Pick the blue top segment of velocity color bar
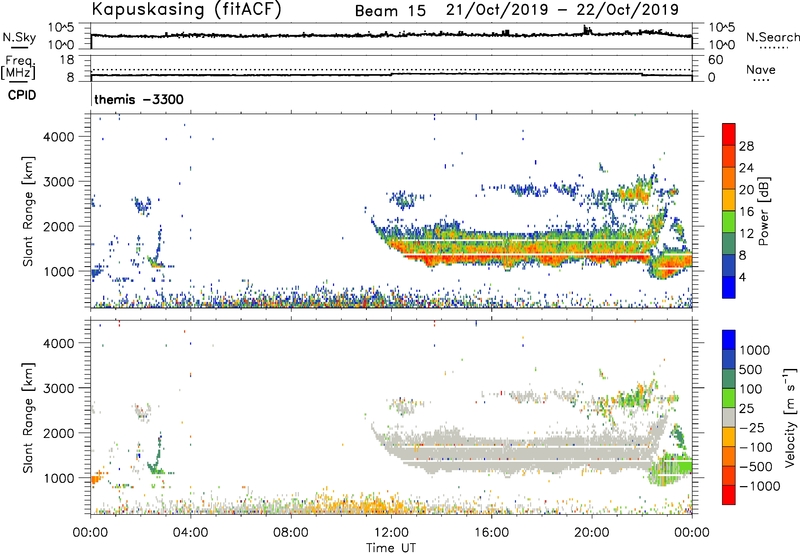 coord(729,340)
